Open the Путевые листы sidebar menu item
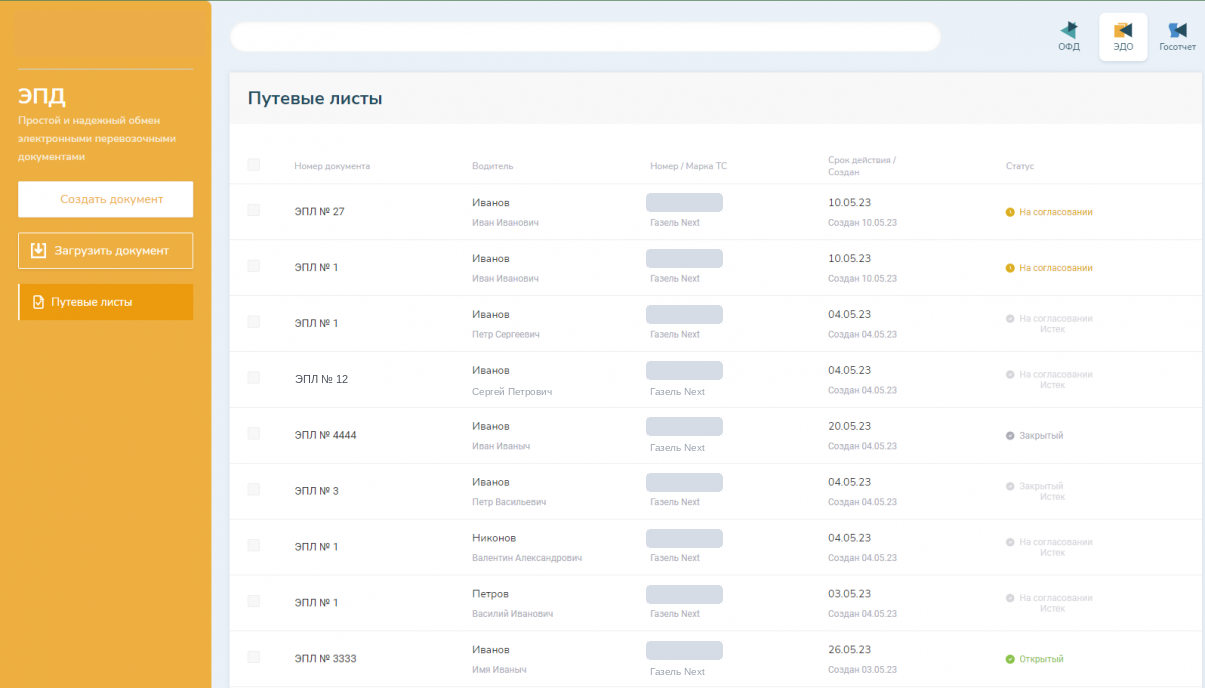This screenshot has height=688, width=1205. [x=106, y=302]
